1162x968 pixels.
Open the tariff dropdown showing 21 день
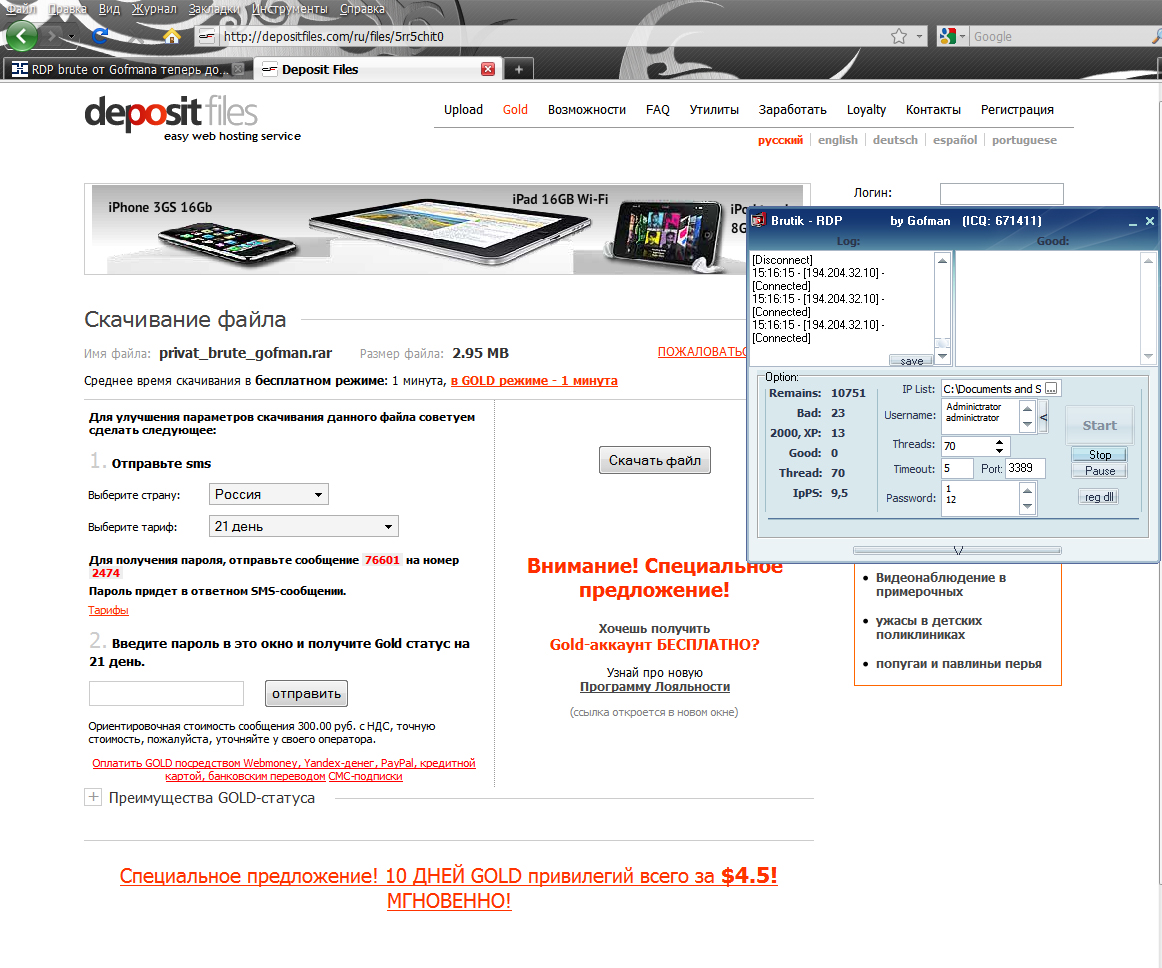(304, 526)
